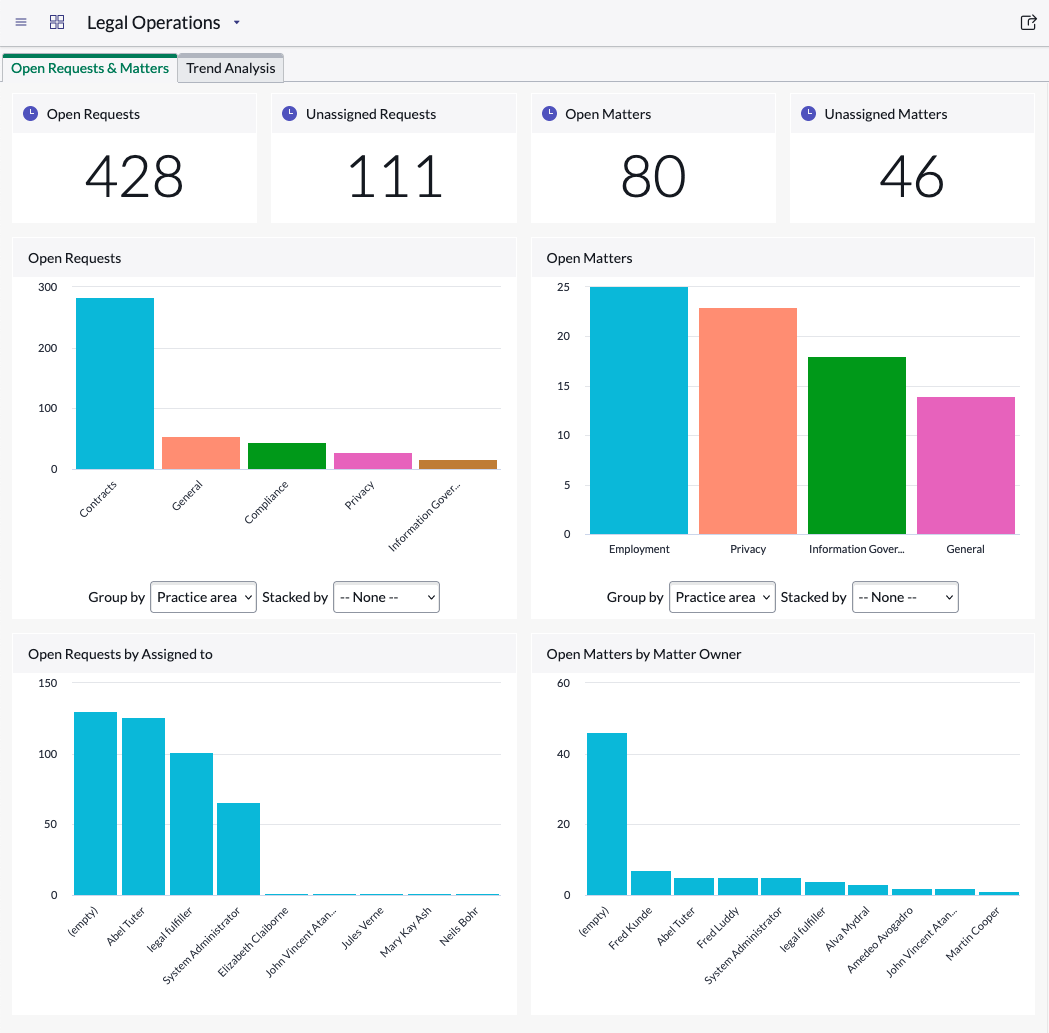Click the Contracts bar in Open Requests
The image size is (1049, 1033).
pos(115,383)
